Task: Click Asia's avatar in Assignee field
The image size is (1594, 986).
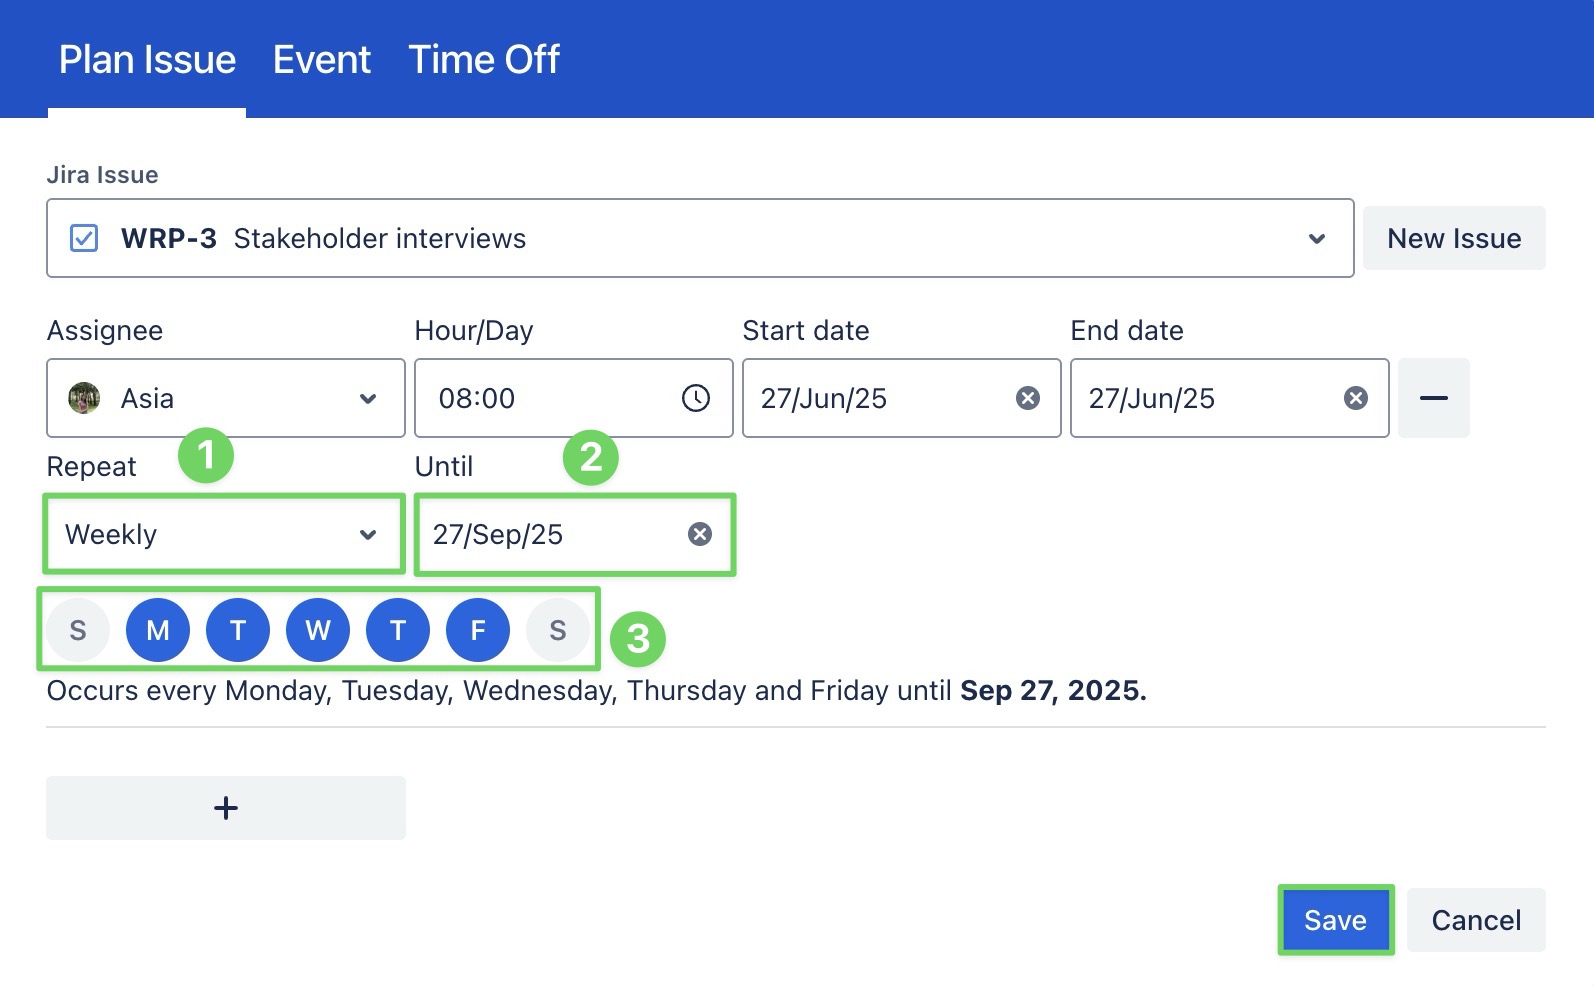Action: [84, 398]
